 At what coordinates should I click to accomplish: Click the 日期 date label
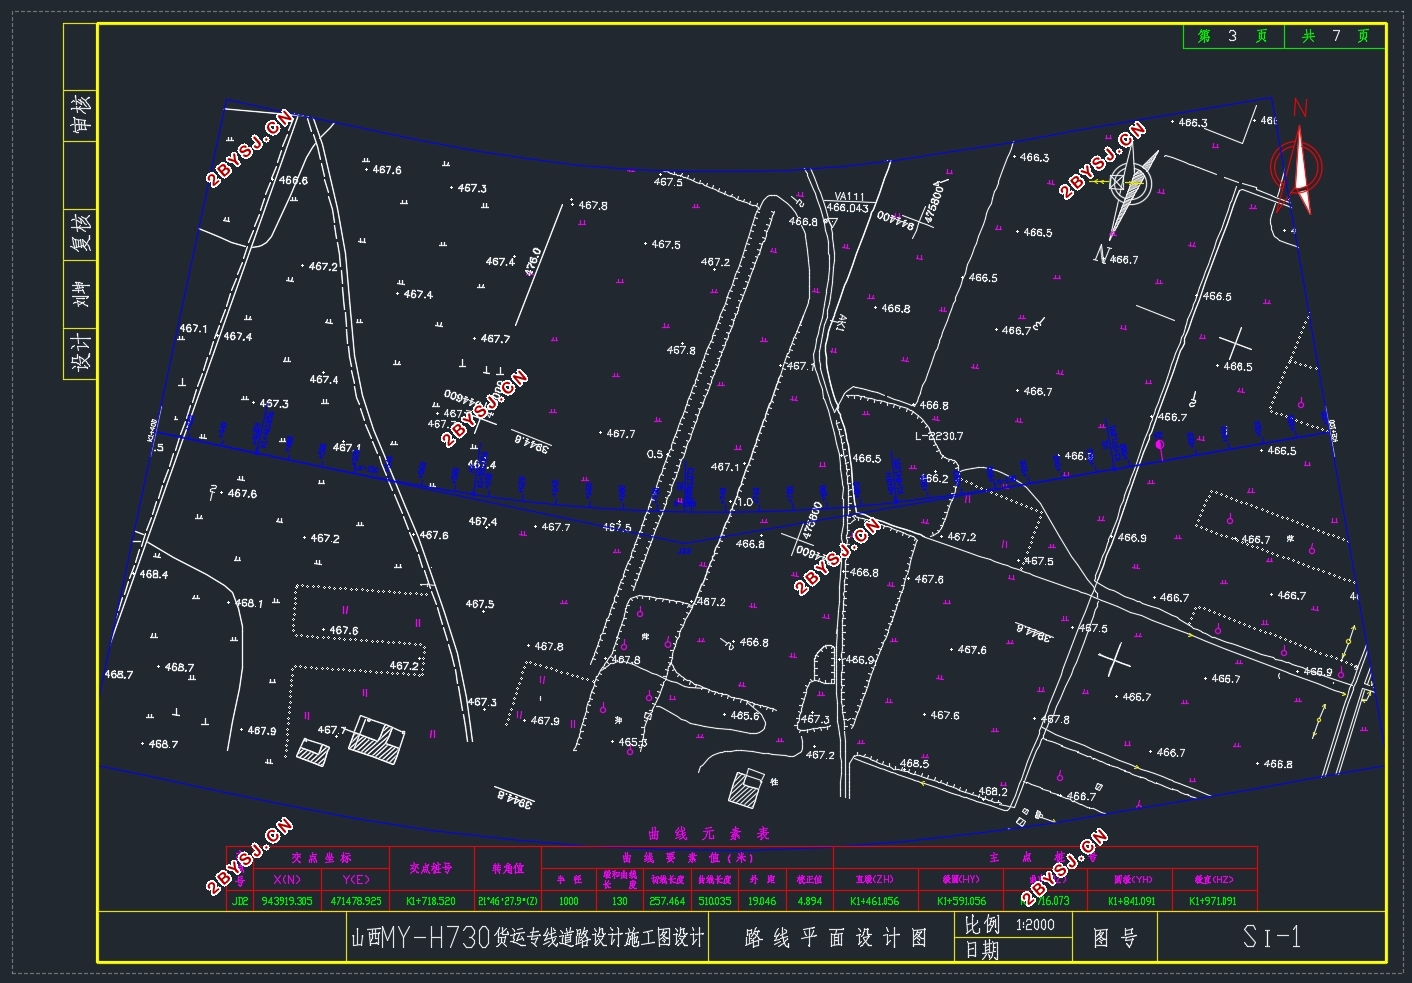click(982, 949)
